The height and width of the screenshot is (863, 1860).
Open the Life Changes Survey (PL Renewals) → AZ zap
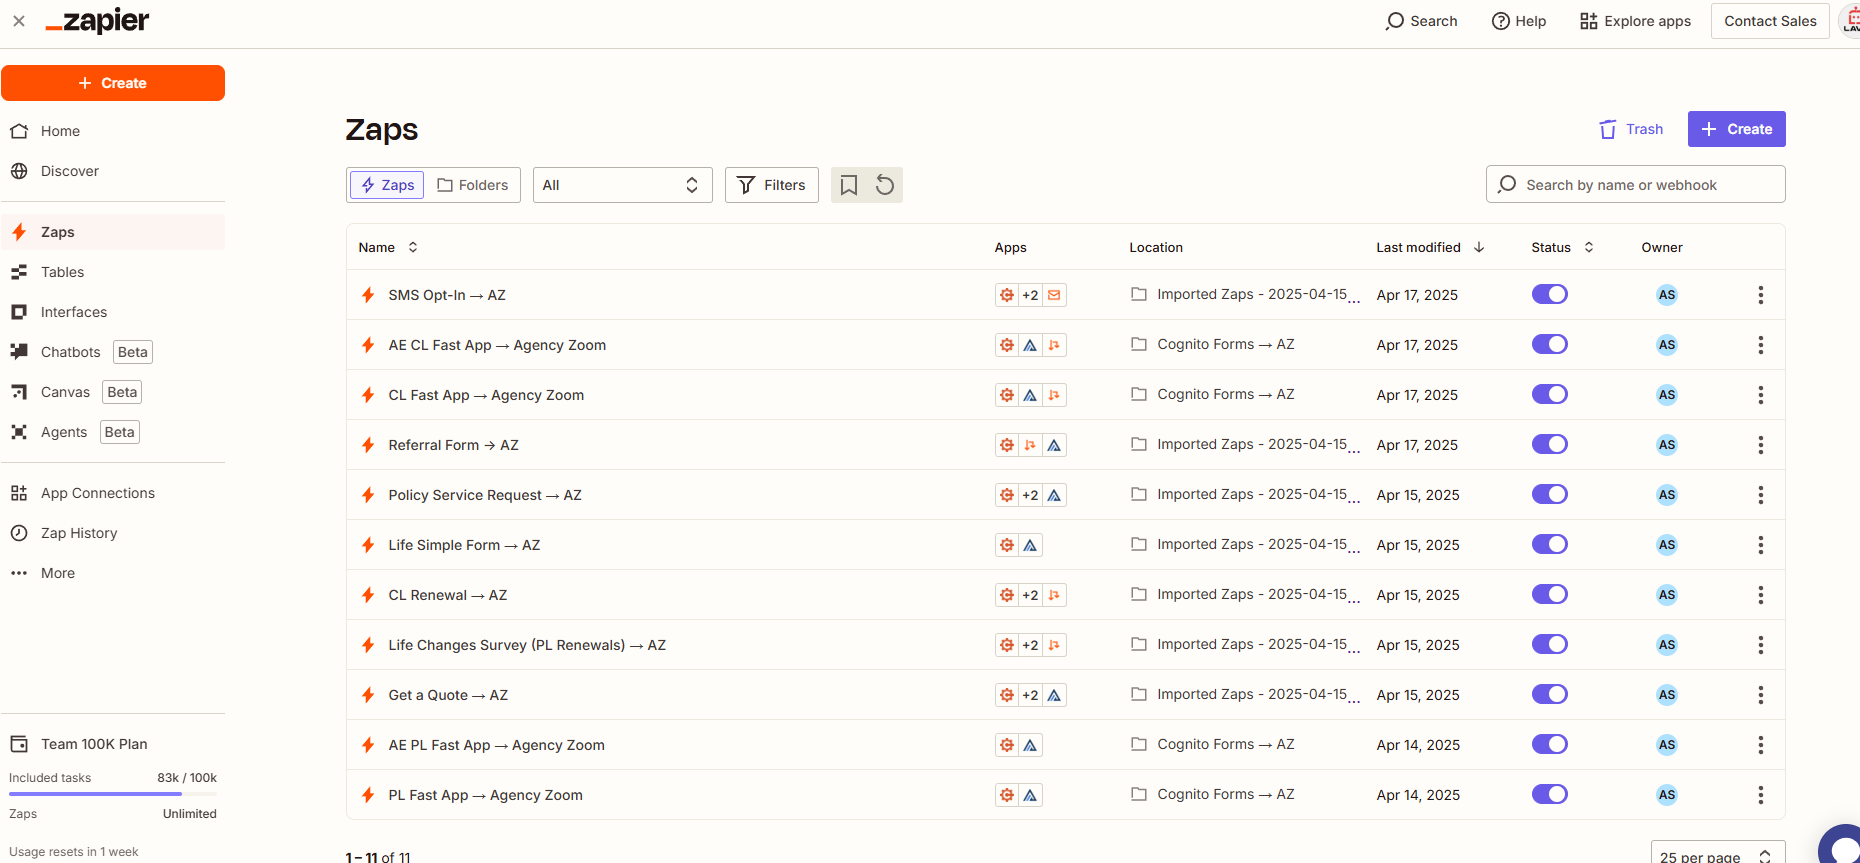click(x=527, y=645)
